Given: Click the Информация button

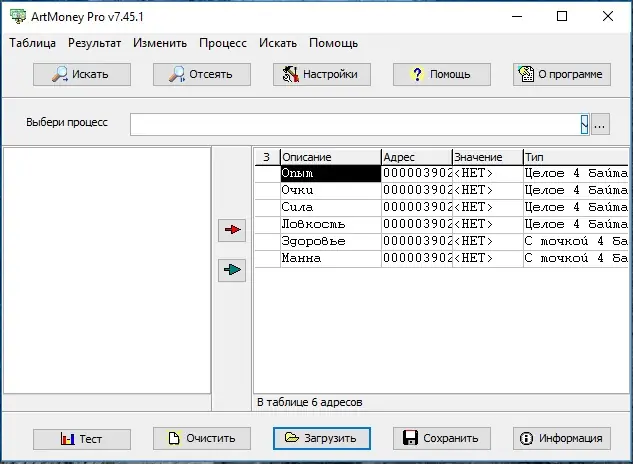Looking at the screenshot, I should click(562, 439).
